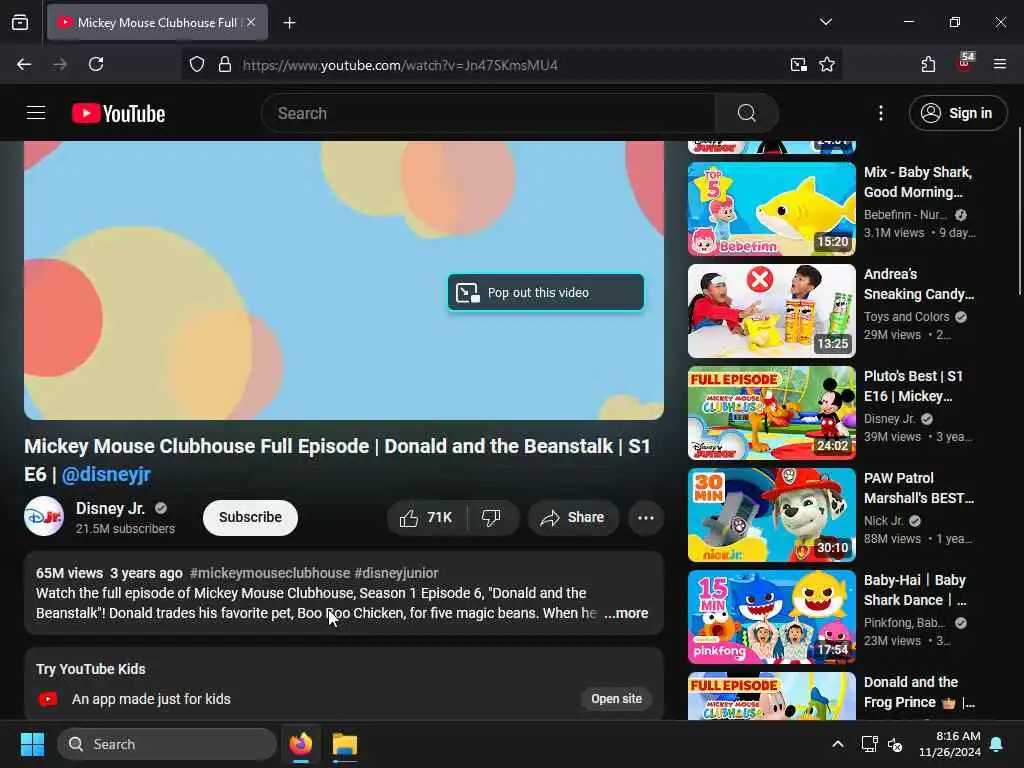The height and width of the screenshot is (768, 1024).
Task: Share this video
Action: coord(573,518)
